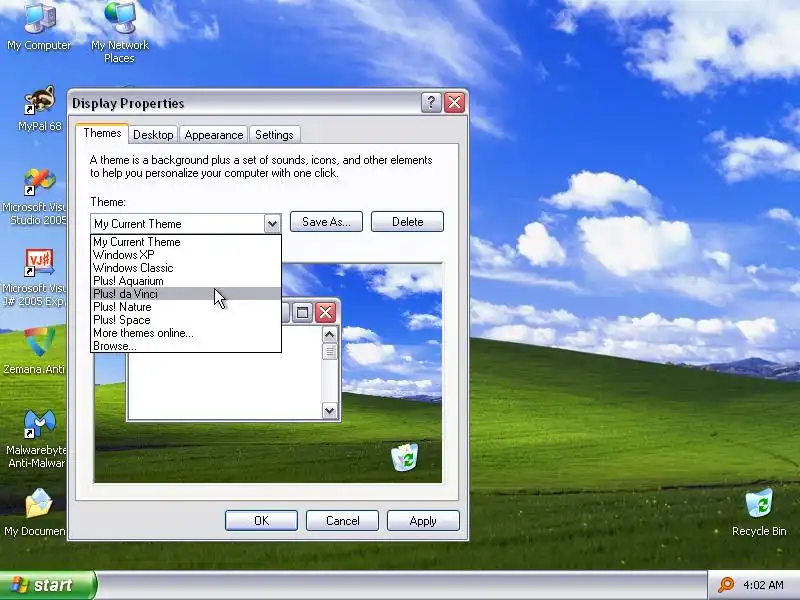Choose Browse... in the theme list
The width and height of the screenshot is (800, 600).
186,346
